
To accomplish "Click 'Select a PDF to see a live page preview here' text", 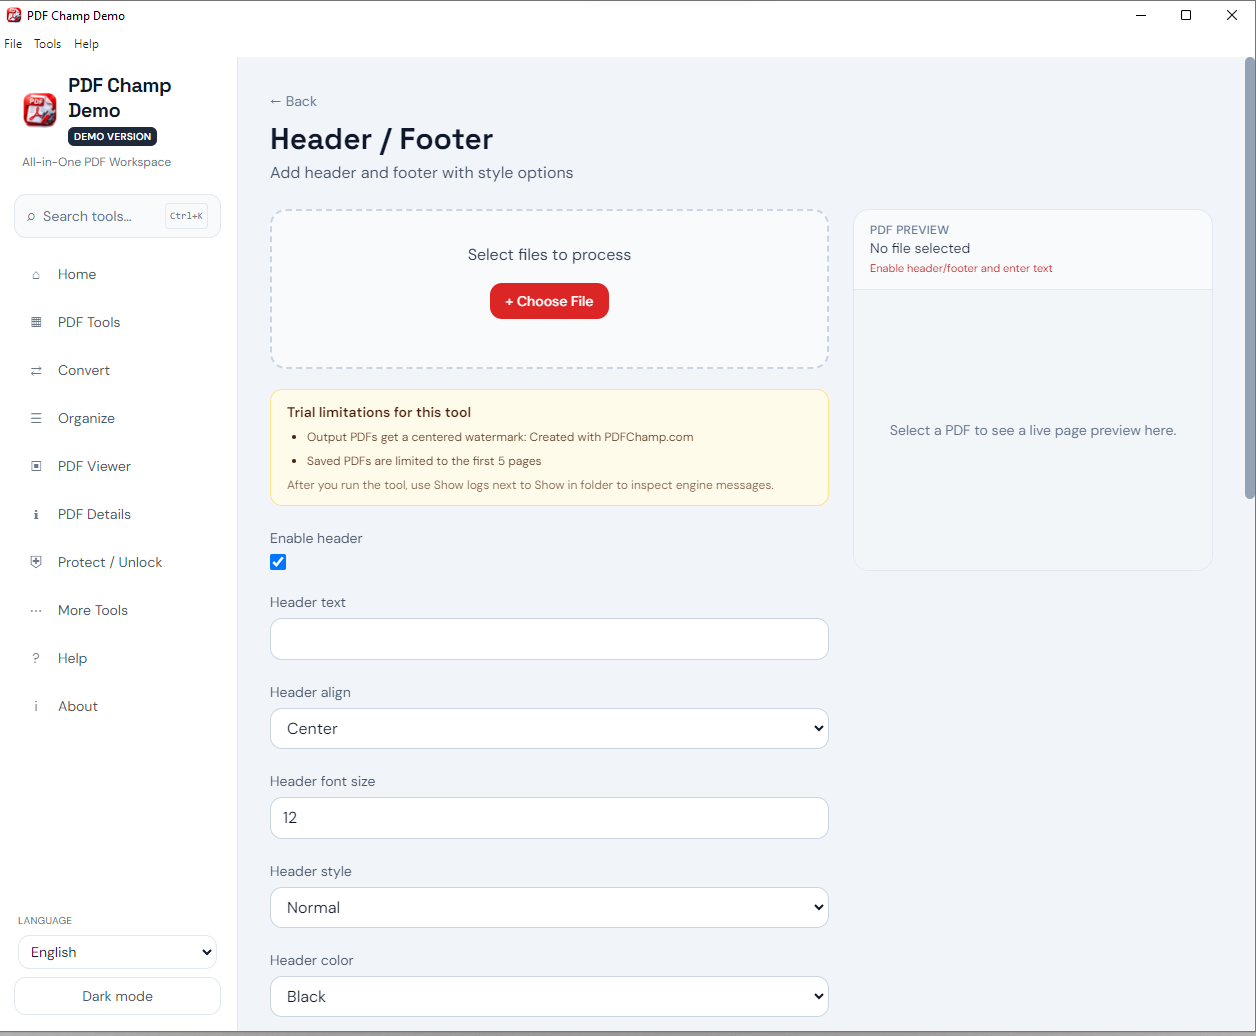I will [x=1033, y=431].
